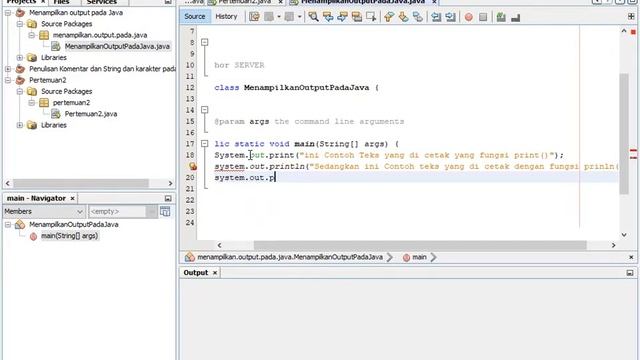Click the red error status square atop the error stripe

point(633,32)
